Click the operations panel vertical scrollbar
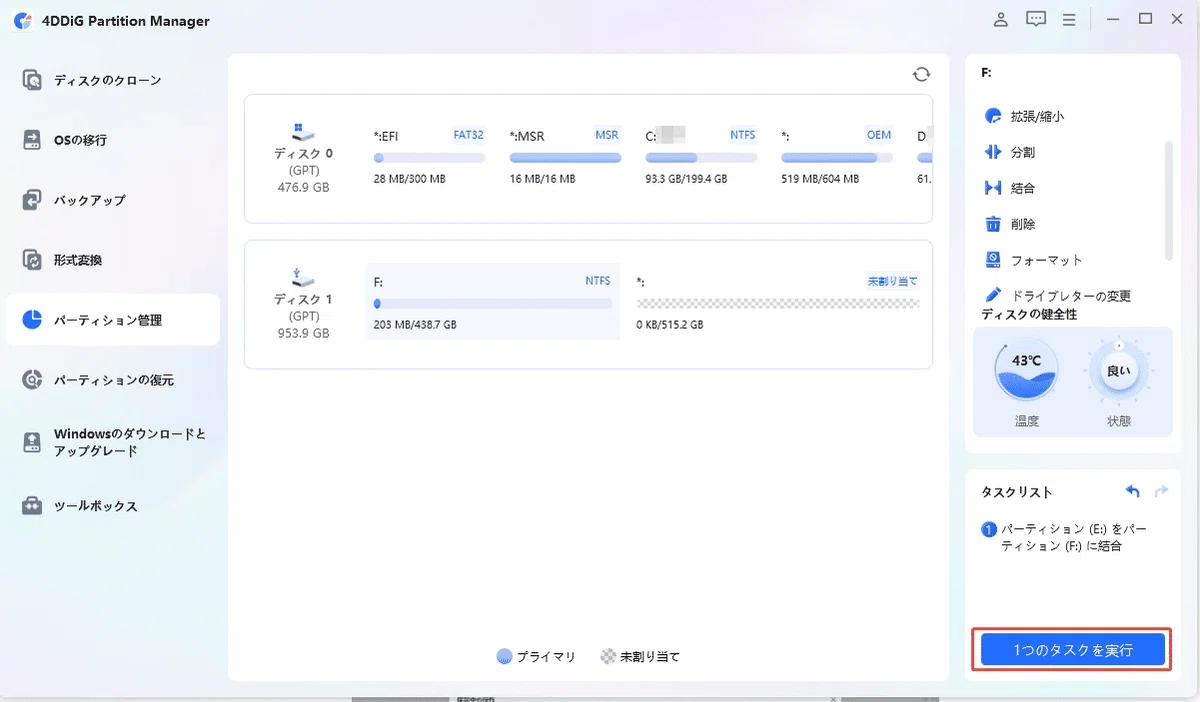1200x702 pixels. (1168, 200)
